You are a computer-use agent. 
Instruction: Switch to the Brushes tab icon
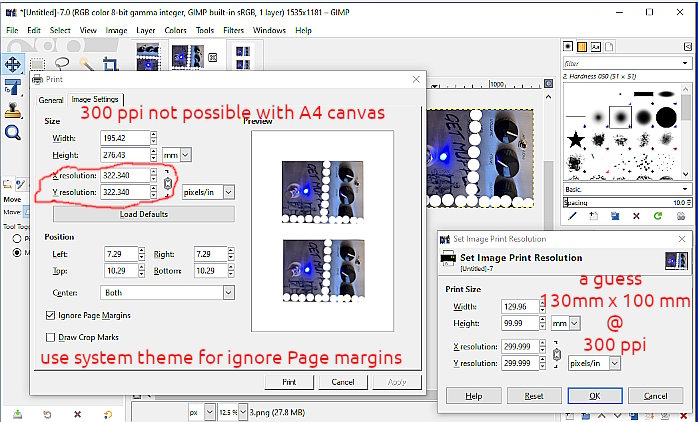[568, 46]
